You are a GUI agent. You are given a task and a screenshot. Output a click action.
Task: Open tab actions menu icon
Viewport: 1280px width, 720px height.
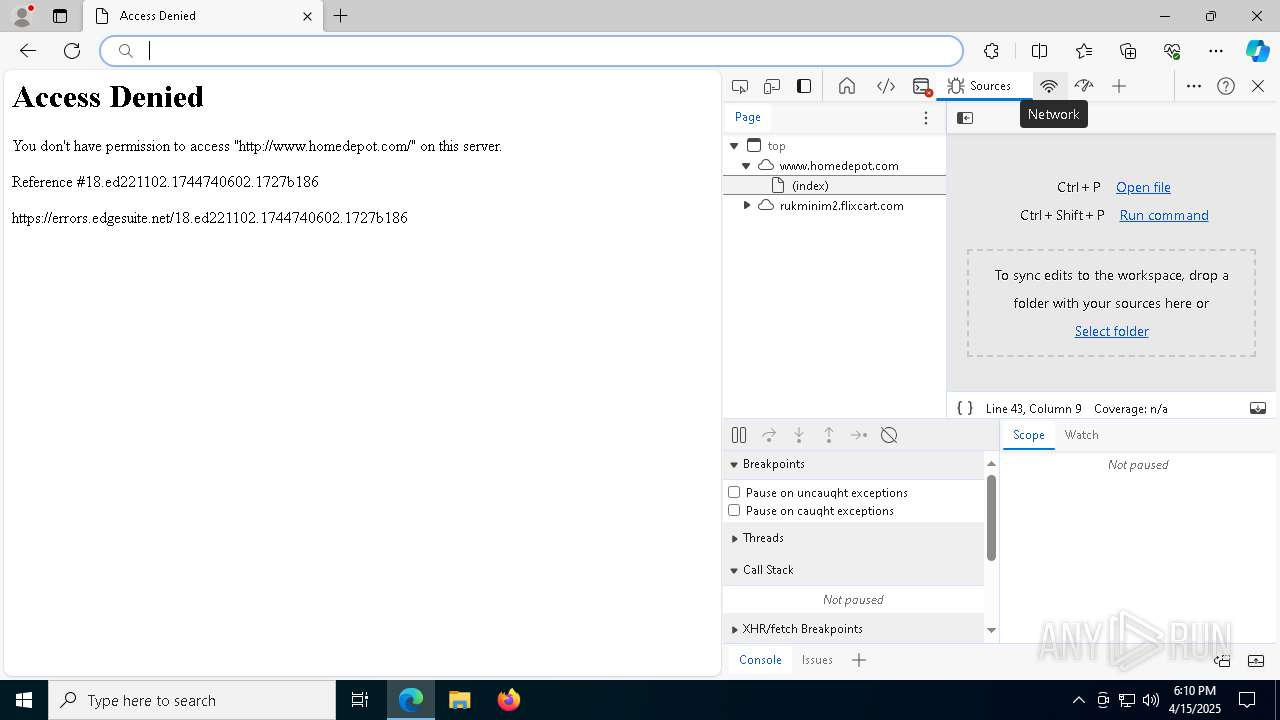coord(60,16)
